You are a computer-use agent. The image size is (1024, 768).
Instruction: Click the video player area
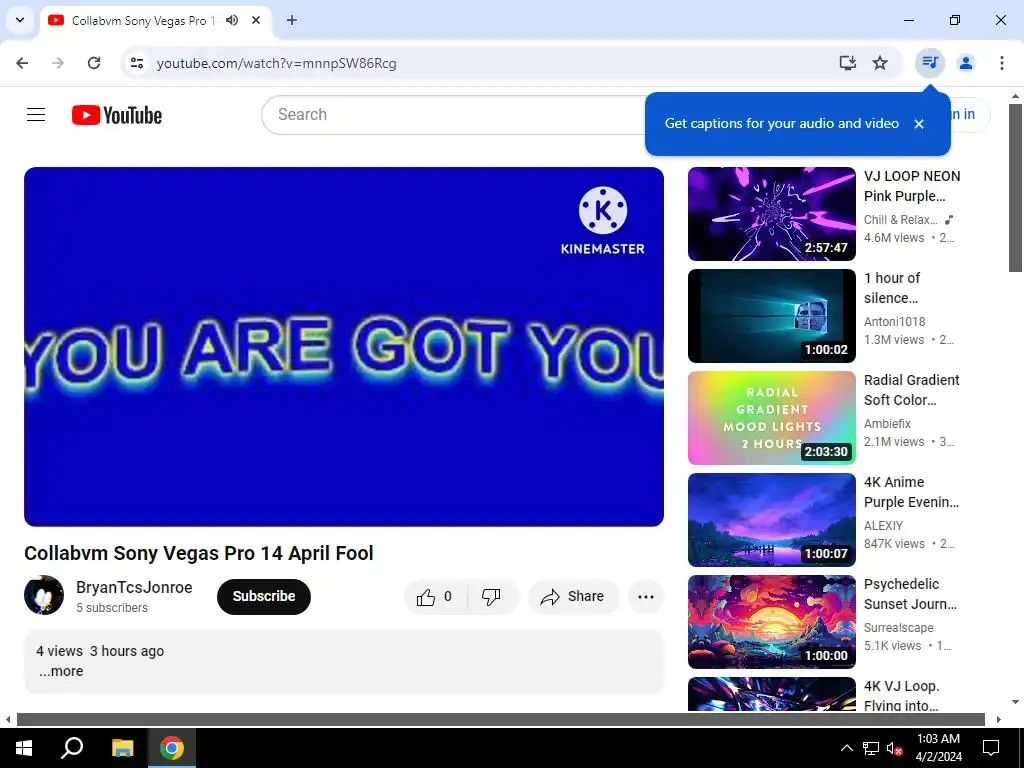coord(344,347)
